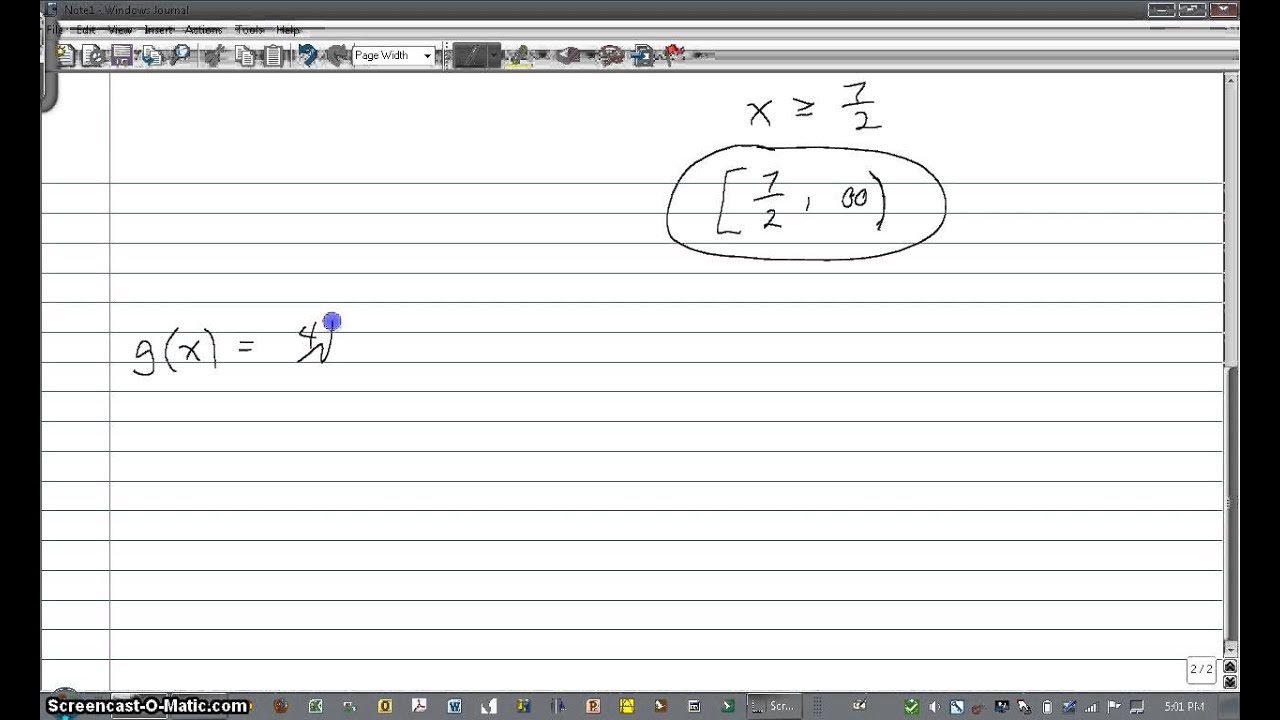The width and height of the screenshot is (1280, 720).
Task: Go to next page with double-arrow button
Action: coord(1230,681)
